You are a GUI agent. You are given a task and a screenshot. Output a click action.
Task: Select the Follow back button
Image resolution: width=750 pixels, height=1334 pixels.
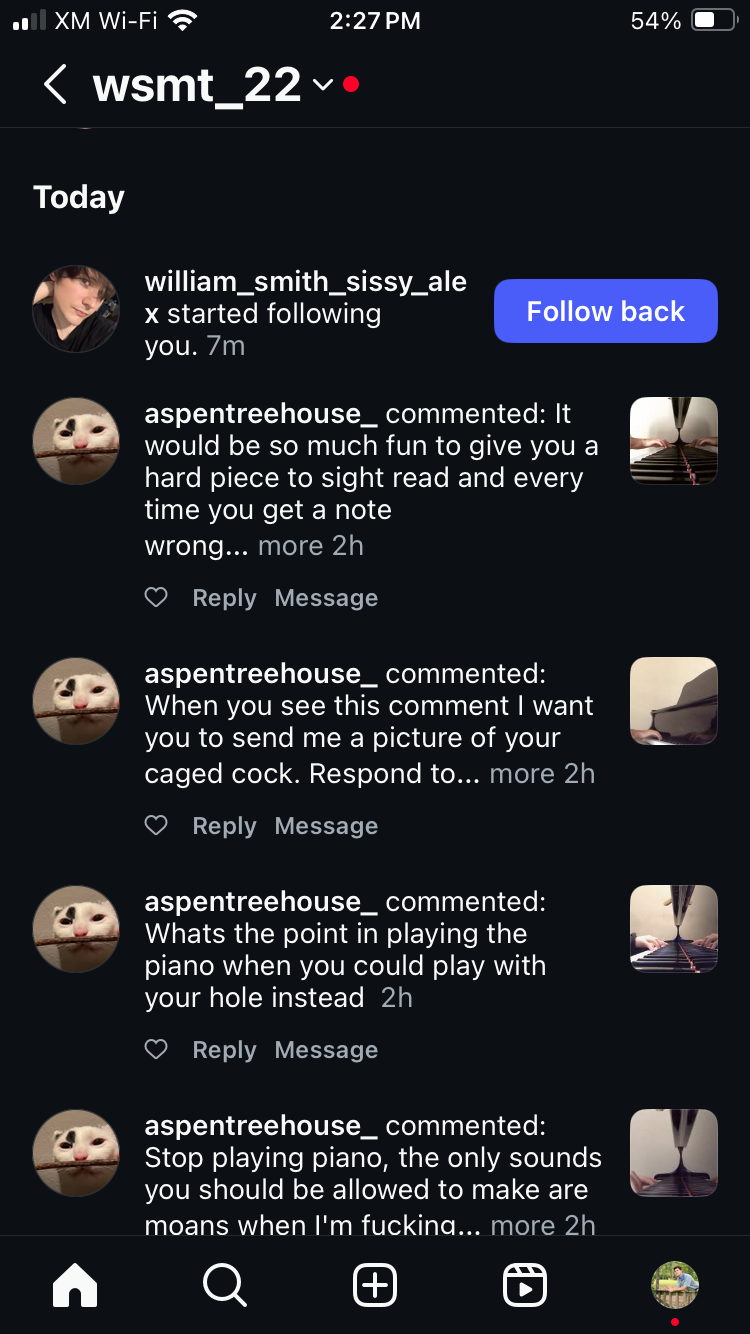[605, 311]
